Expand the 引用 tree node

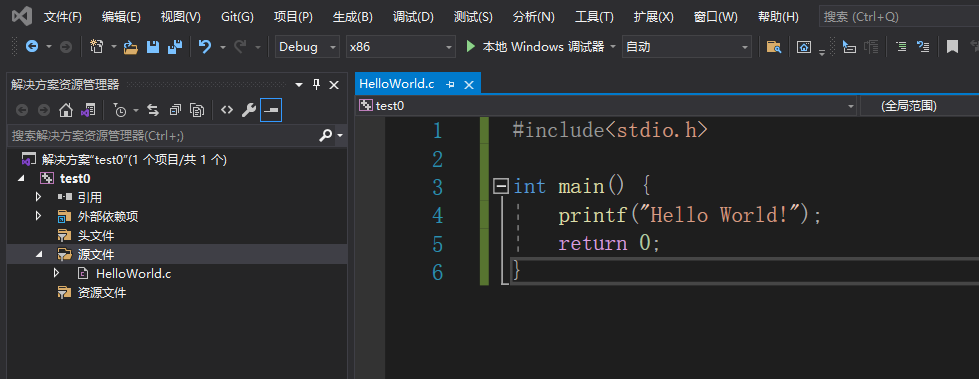click(39, 197)
